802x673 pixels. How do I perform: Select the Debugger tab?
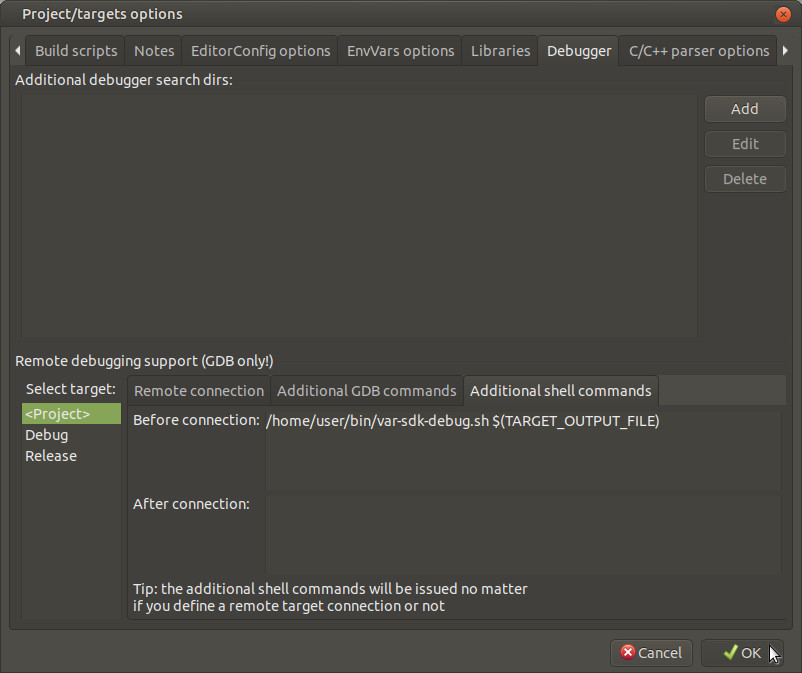click(x=579, y=51)
